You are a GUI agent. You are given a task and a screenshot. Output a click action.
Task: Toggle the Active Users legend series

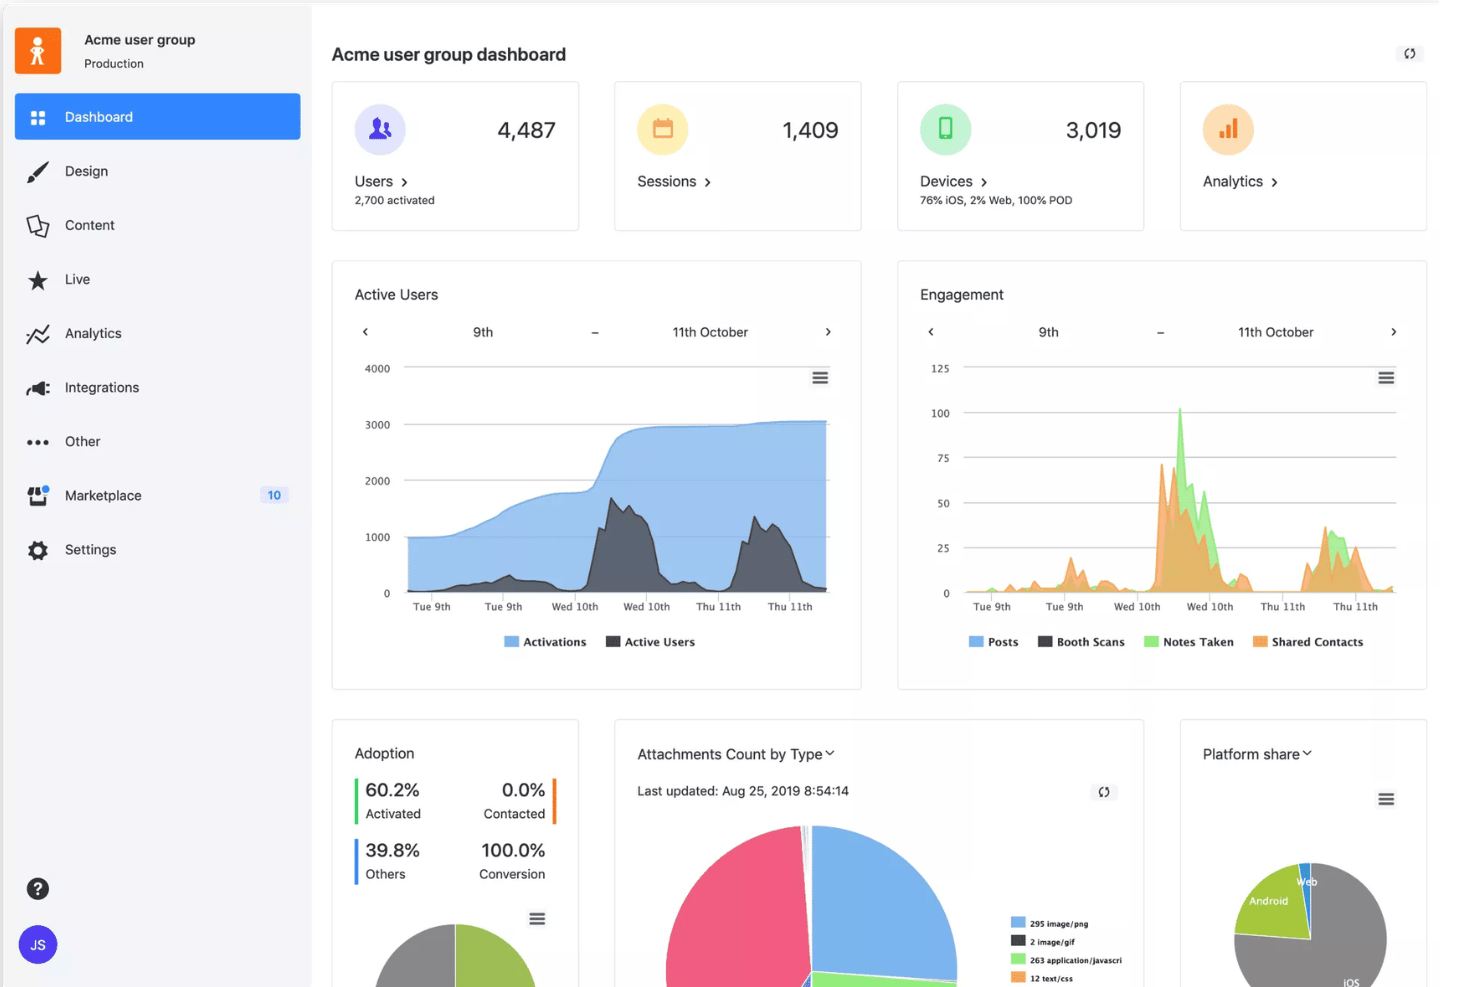coord(650,642)
